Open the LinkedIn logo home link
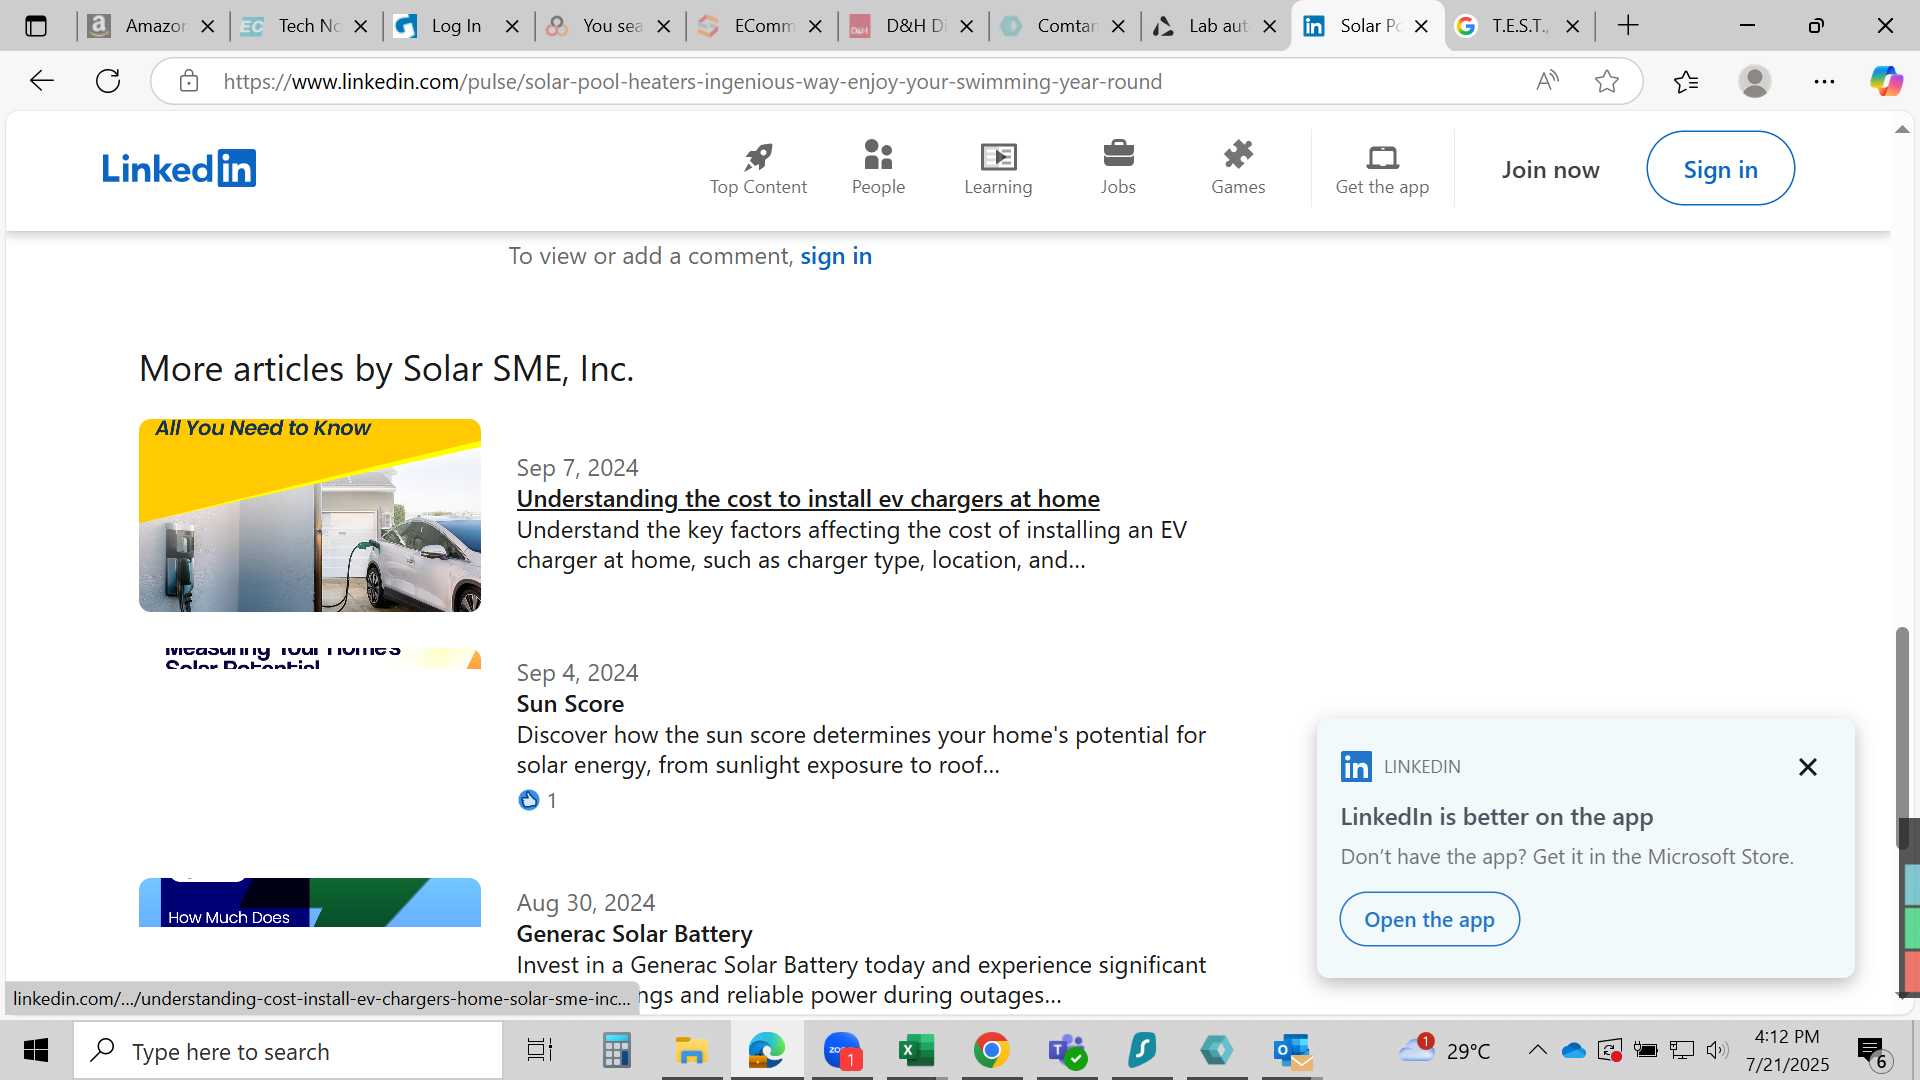Image resolution: width=1920 pixels, height=1080 pixels. pos(179,168)
